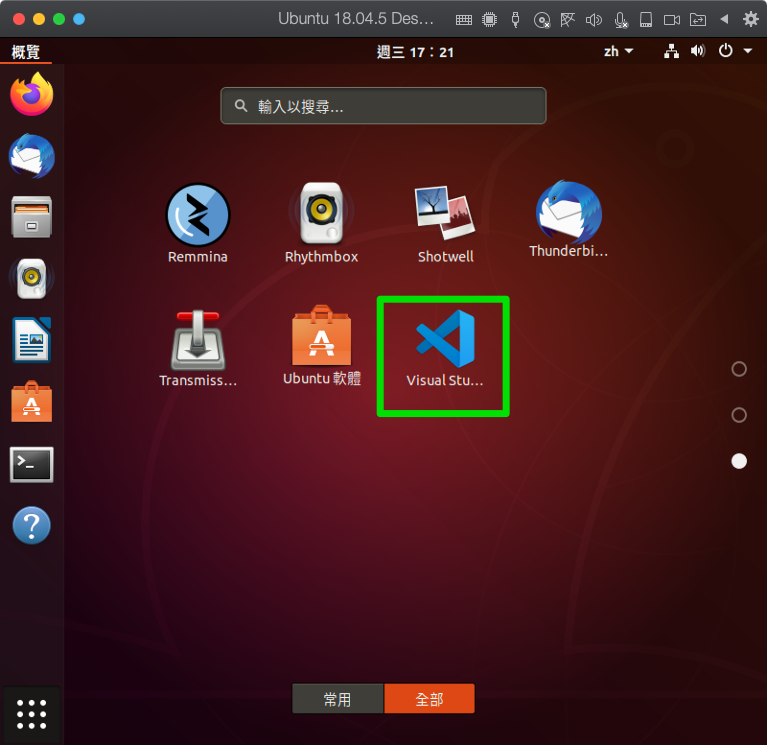Image resolution: width=767 pixels, height=745 pixels.
Task: Open Firefox from the dock
Action: coord(32,94)
